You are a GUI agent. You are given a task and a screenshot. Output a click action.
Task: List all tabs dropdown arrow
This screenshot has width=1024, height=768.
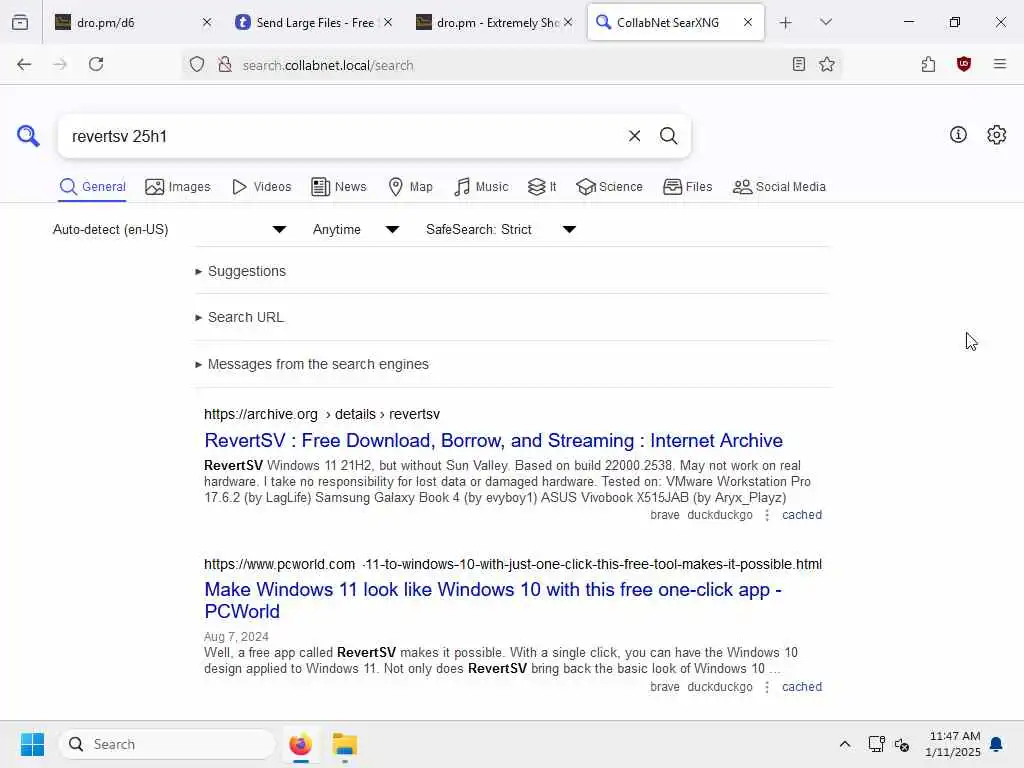[x=826, y=22]
